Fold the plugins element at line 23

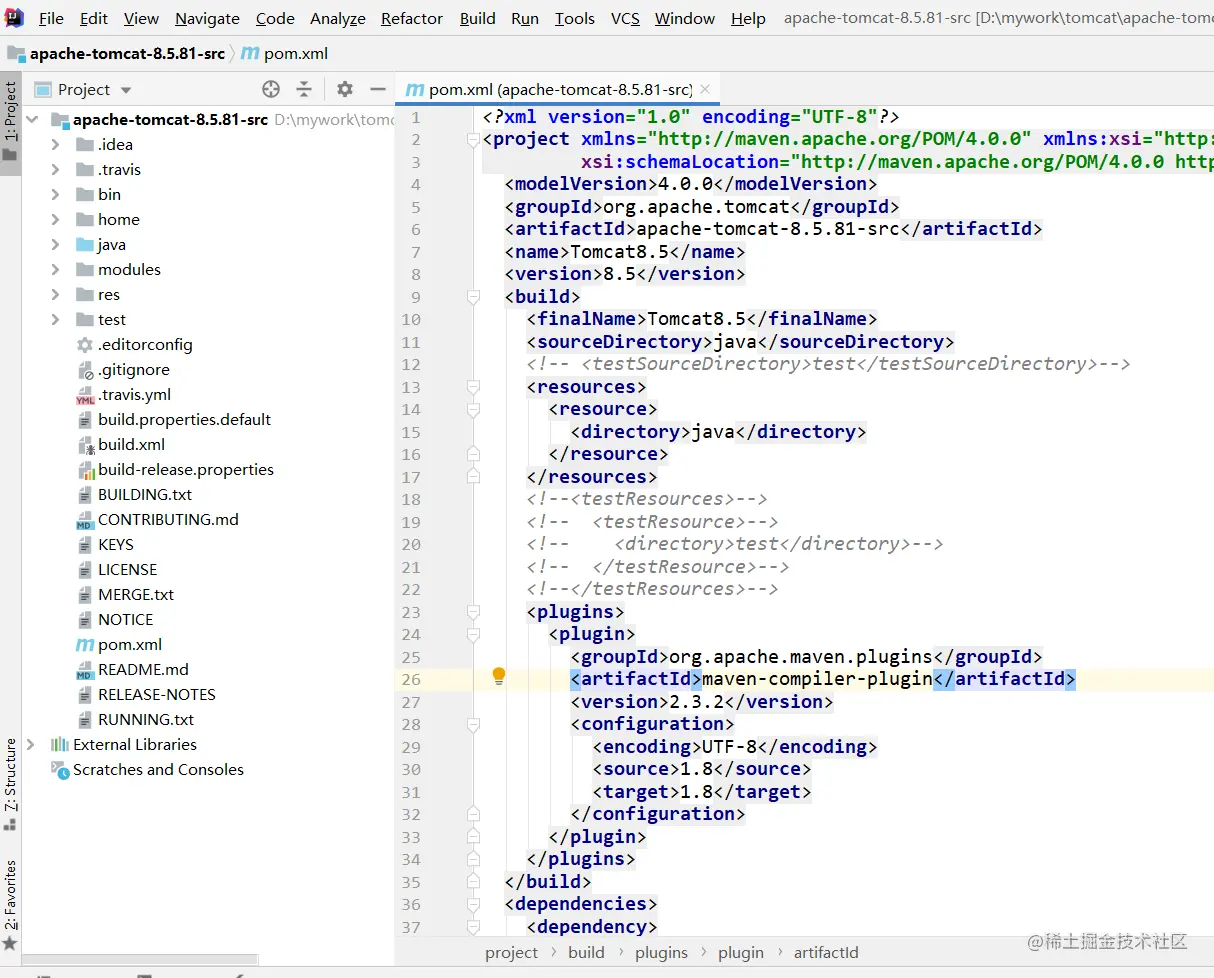(x=474, y=612)
